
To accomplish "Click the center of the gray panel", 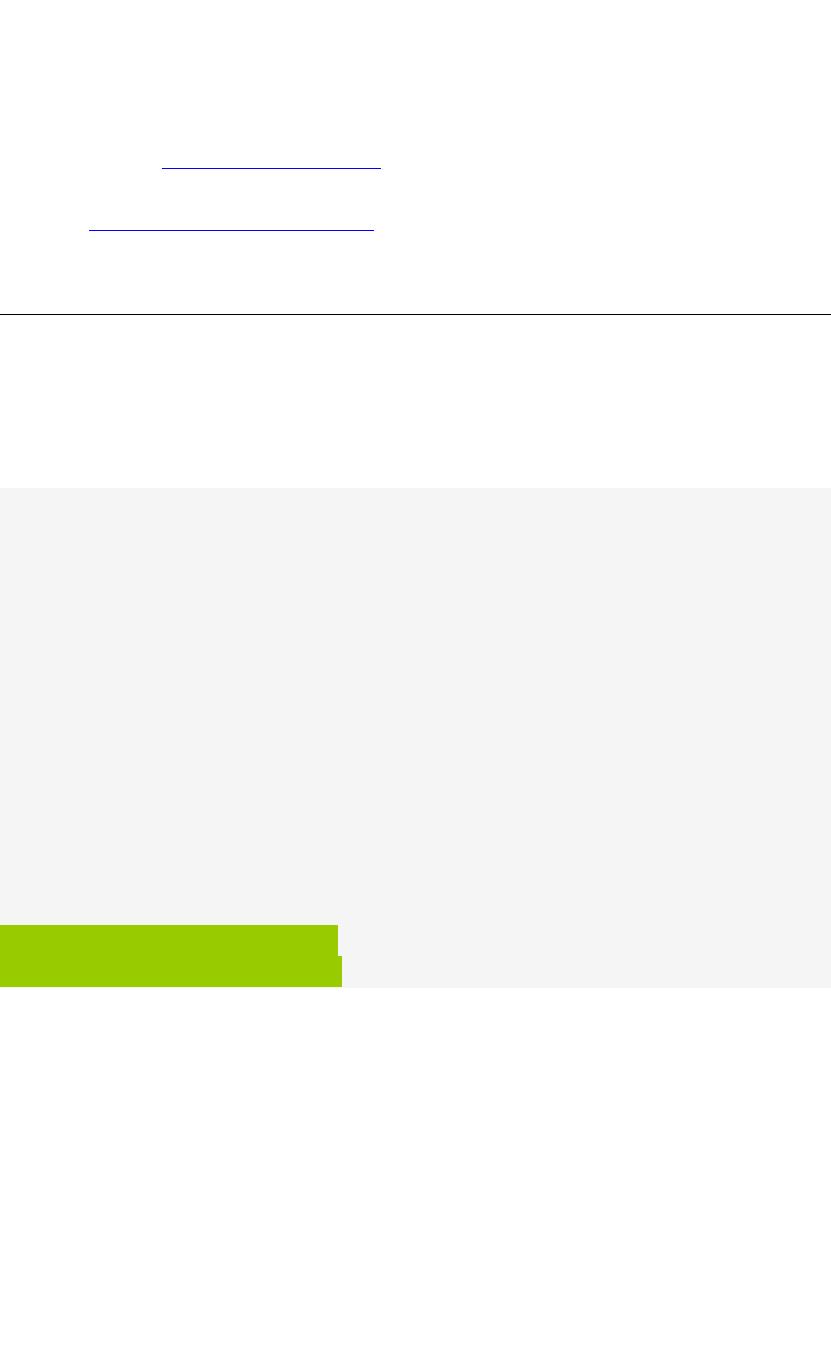I will pyautogui.click(x=415, y=737).
